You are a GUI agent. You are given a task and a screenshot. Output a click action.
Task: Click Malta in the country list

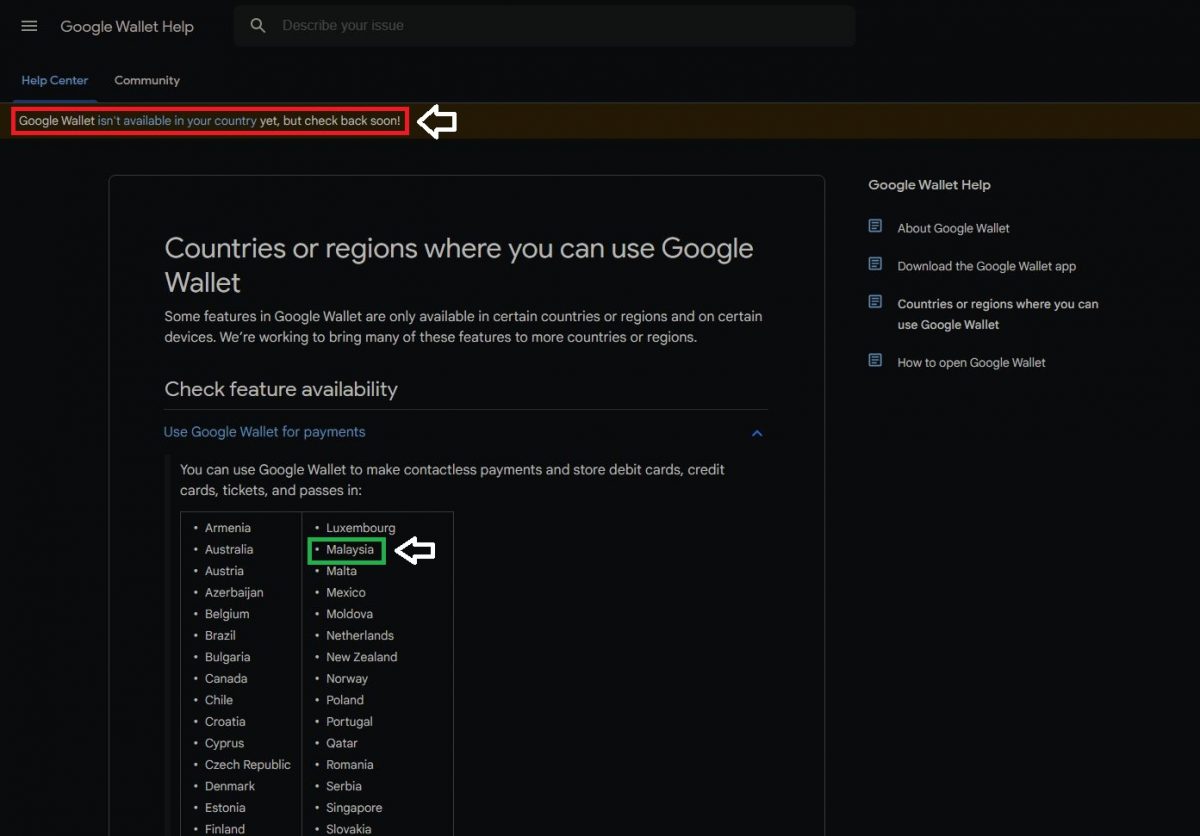point(341,571)
